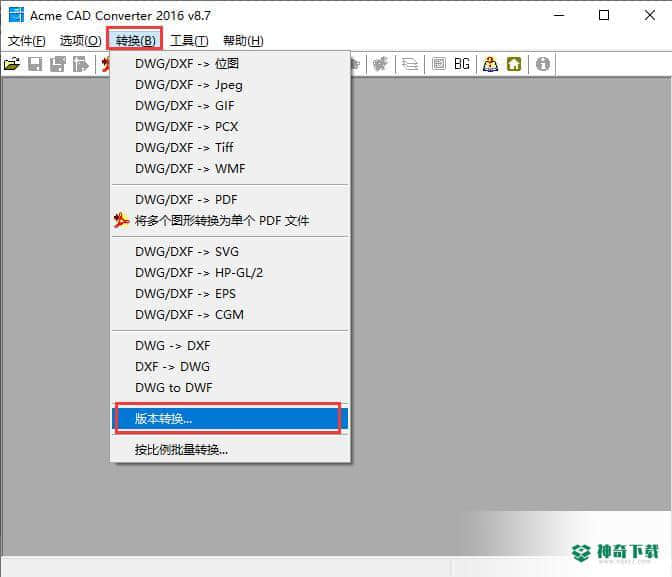Screen dimensions: 672x577
Task: Choose DWG to DWF menu entry
Action: [x=230, y=388]
